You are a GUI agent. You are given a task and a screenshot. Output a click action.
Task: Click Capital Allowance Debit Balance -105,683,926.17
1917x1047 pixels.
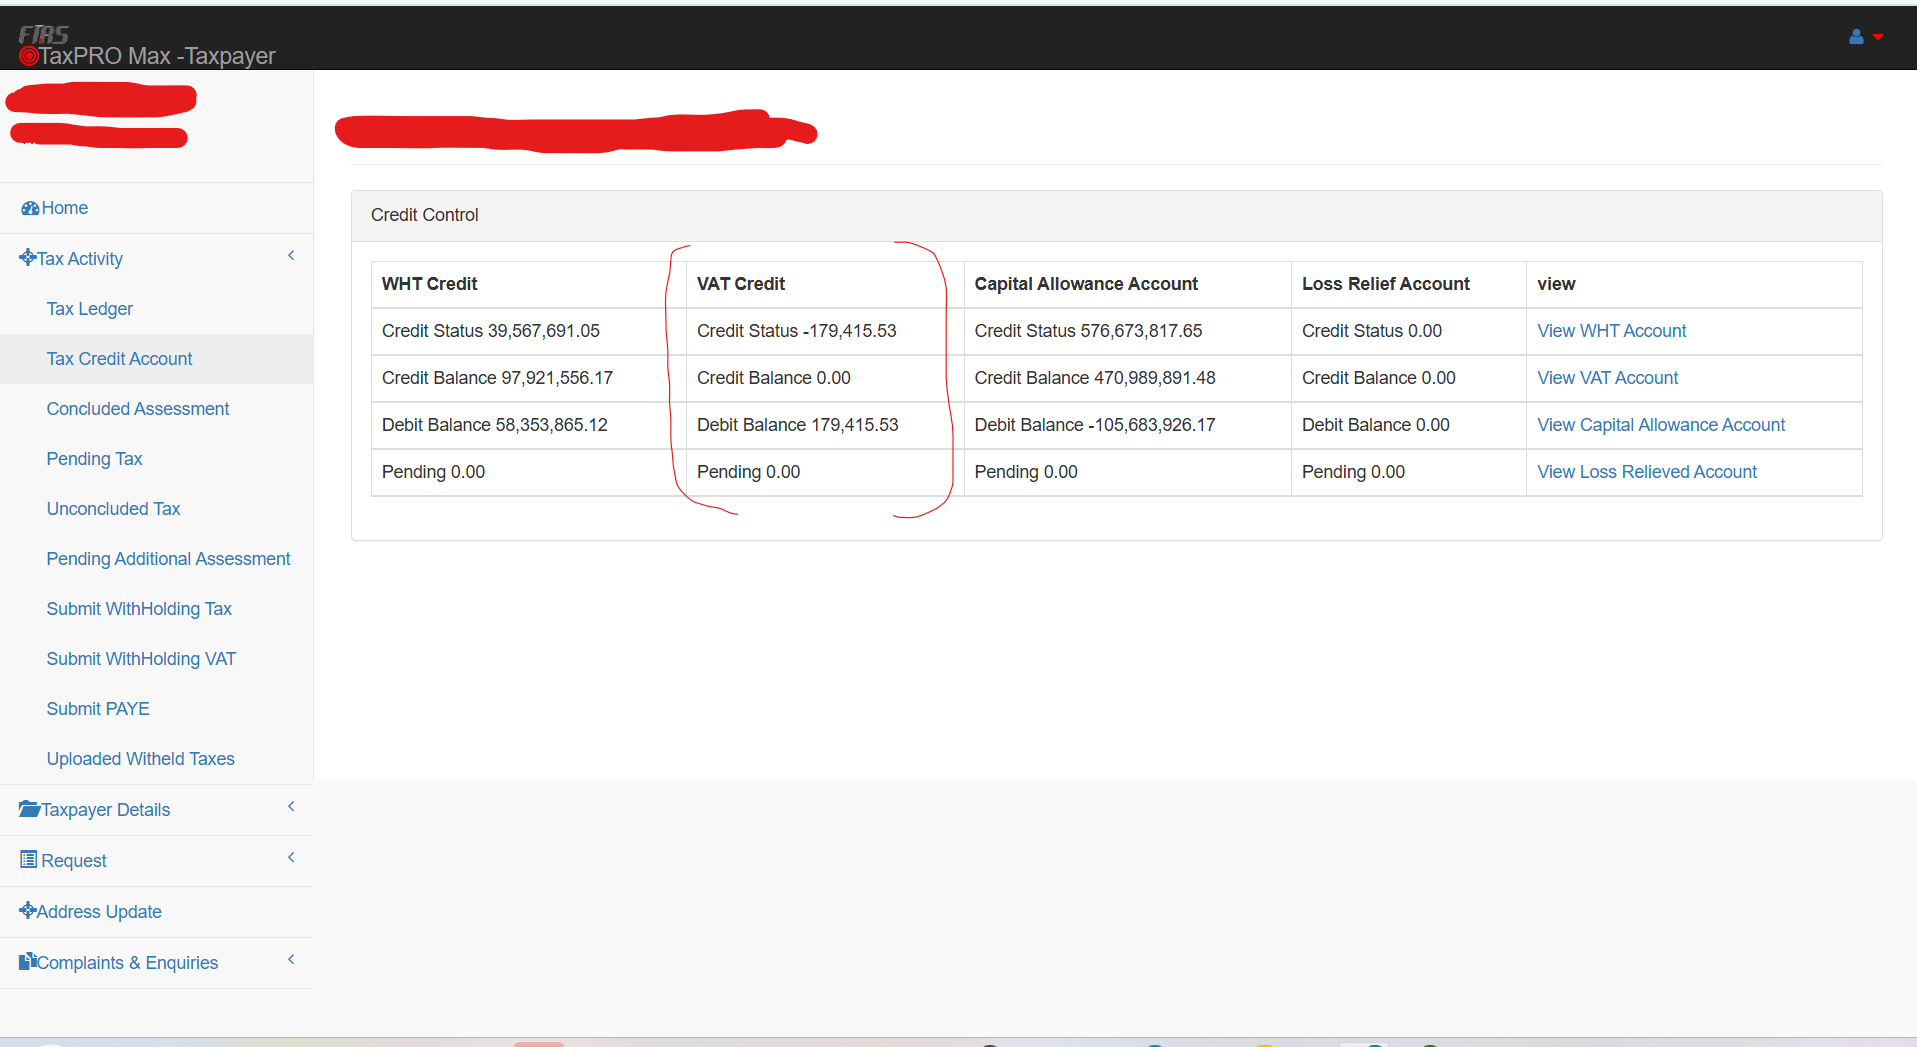(x=1128, y=425)
